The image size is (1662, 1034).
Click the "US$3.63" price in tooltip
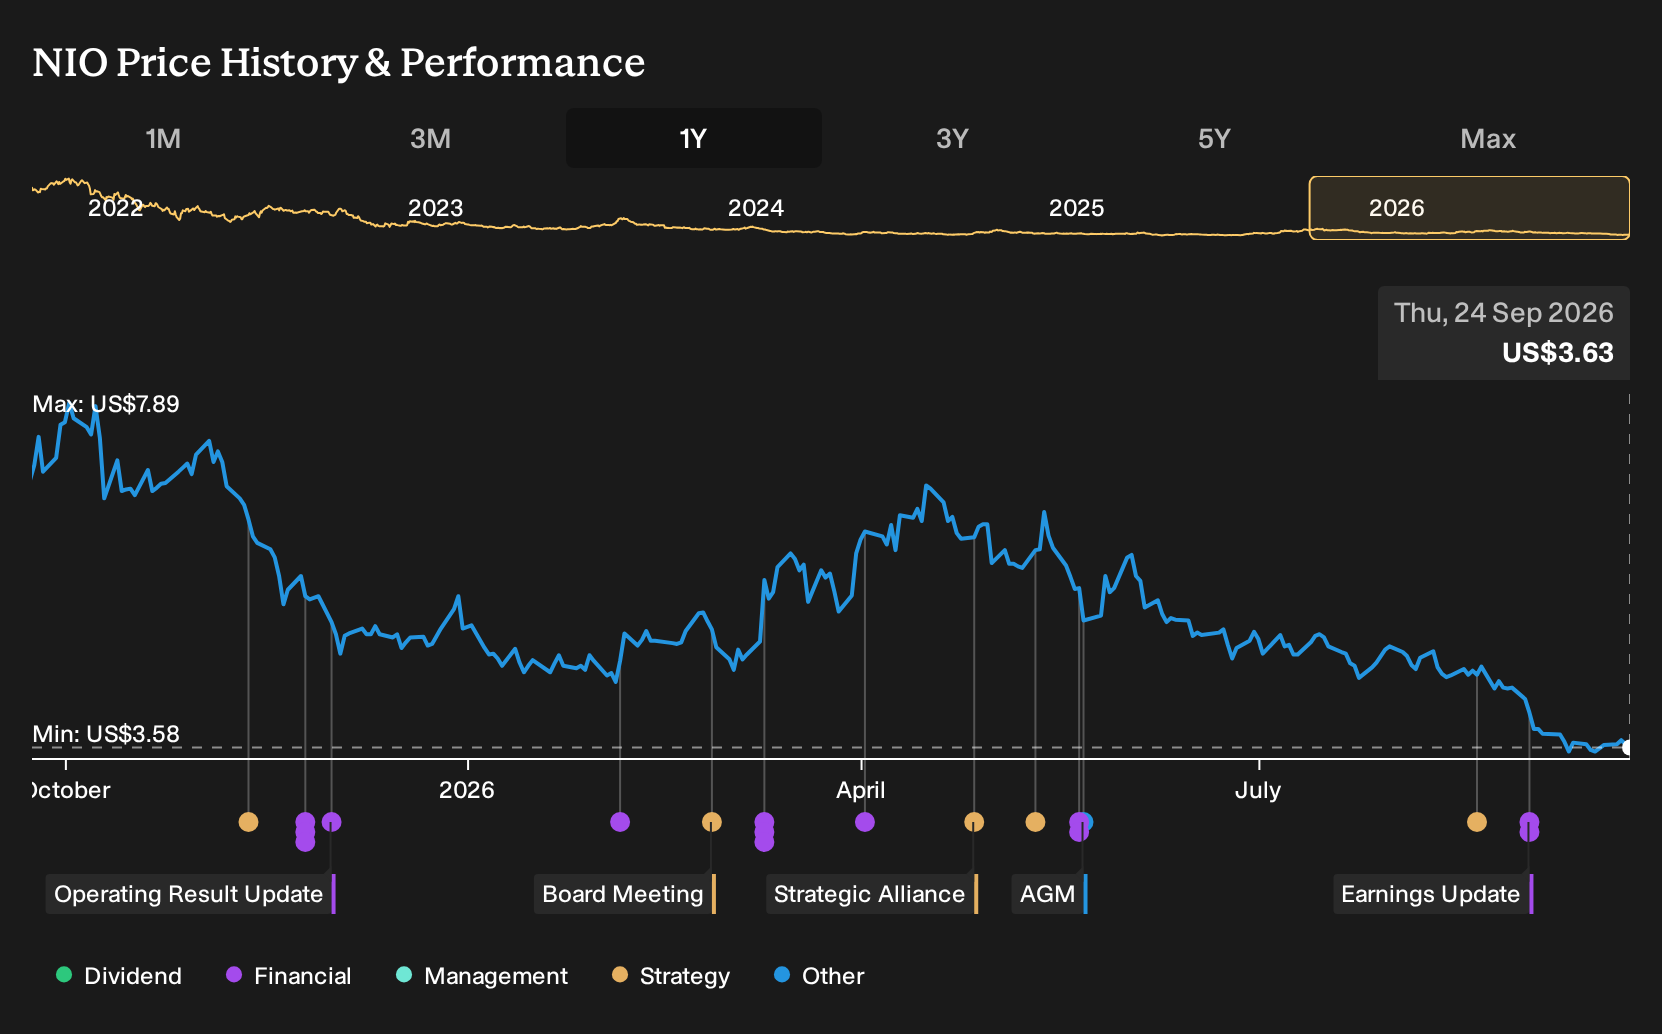click(1558, 352)
